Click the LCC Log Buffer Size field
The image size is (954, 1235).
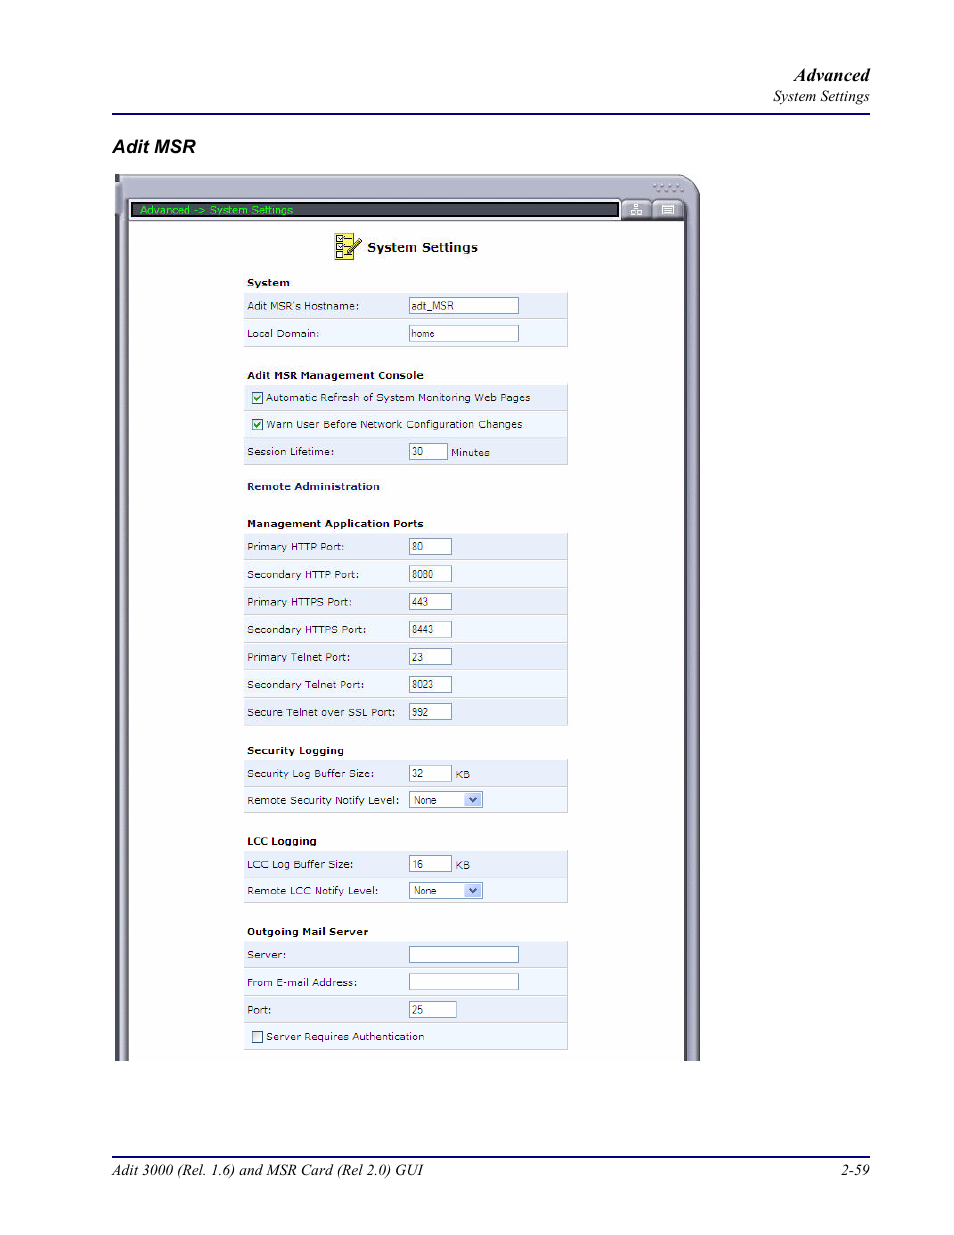[x=430, y=864]
